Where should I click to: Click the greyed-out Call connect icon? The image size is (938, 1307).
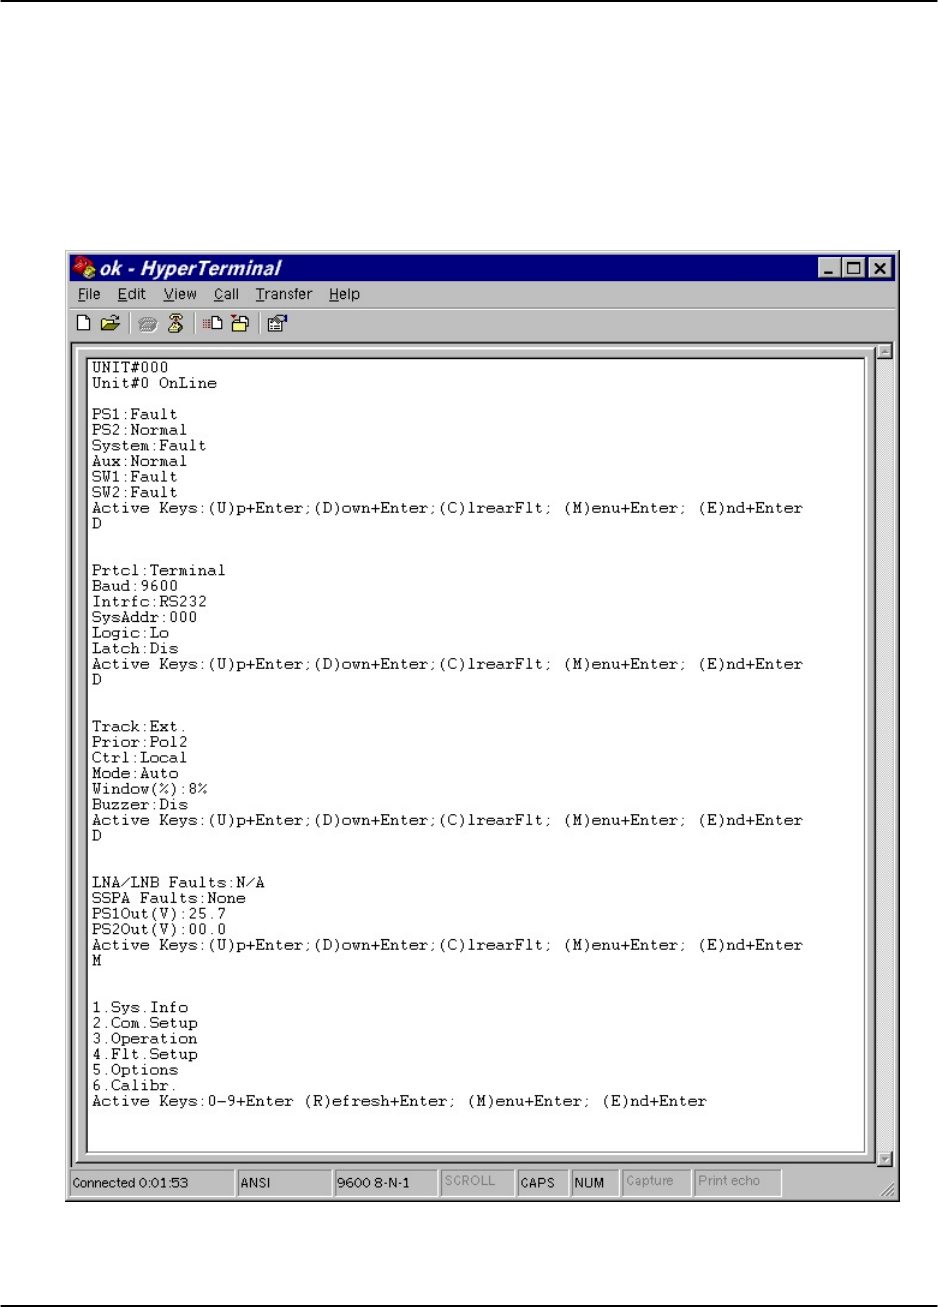[x=147, y=323]
